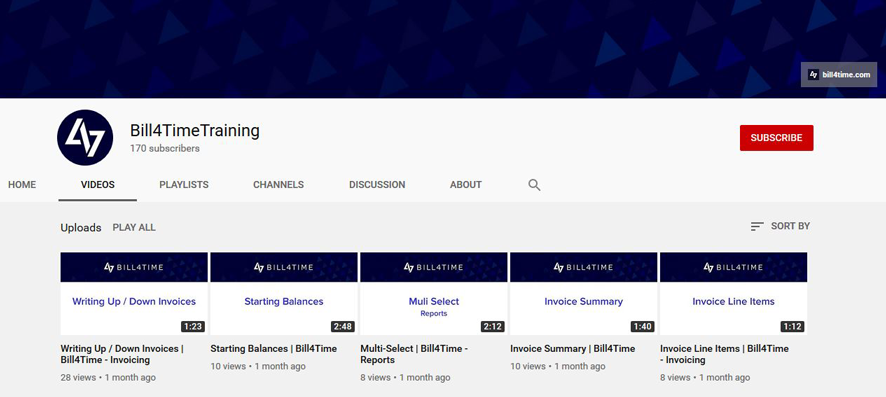The width and height of the screenshot is (886, 397).
Task: Open Invoice Summary video thumbnail
Action: point(583,294)
